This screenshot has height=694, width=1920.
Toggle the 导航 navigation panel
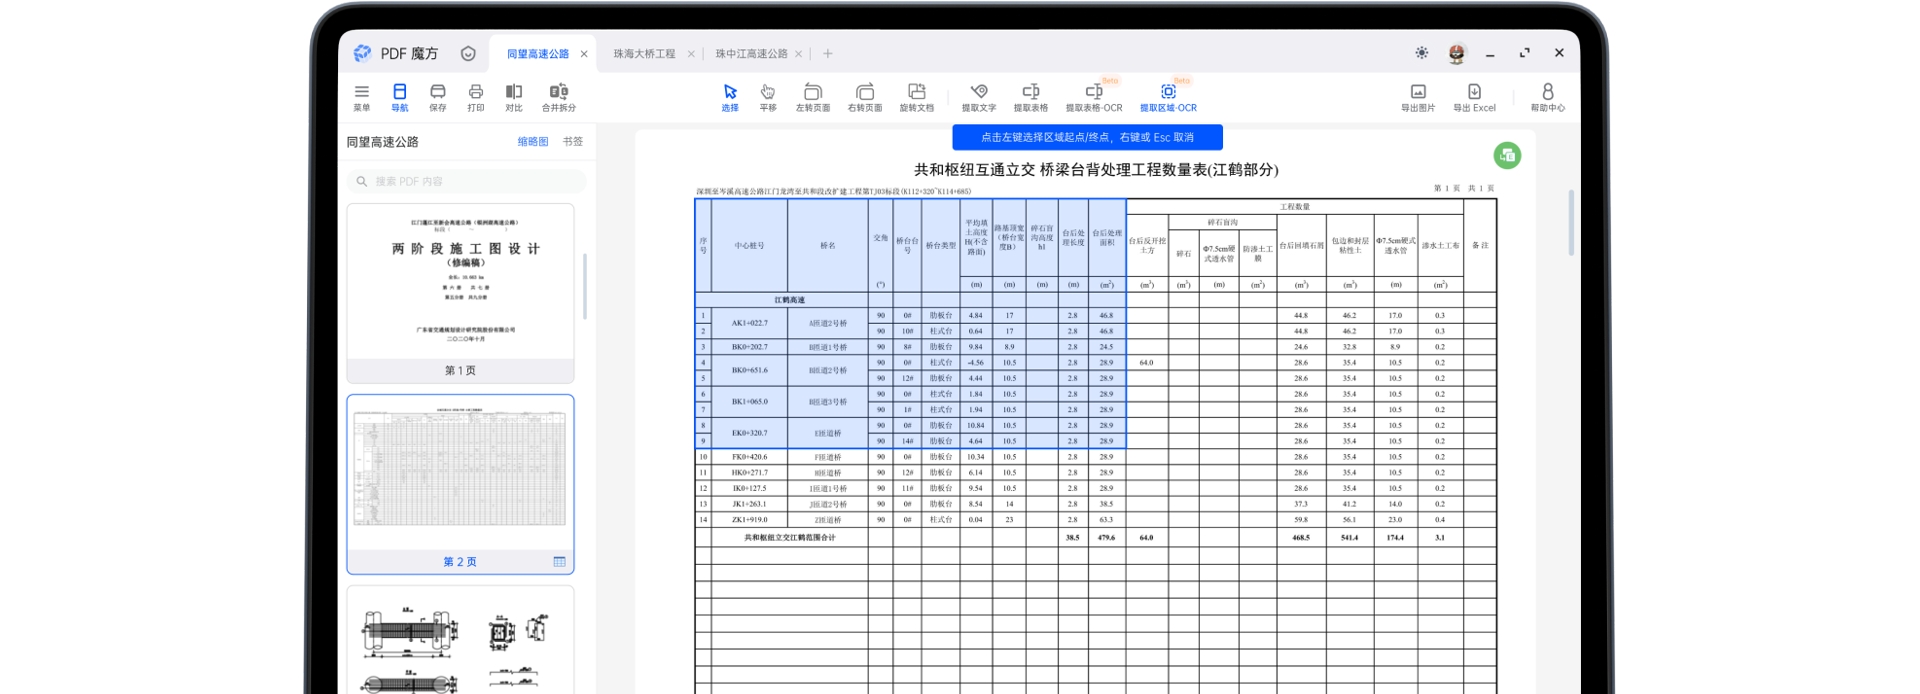(400, 97)
